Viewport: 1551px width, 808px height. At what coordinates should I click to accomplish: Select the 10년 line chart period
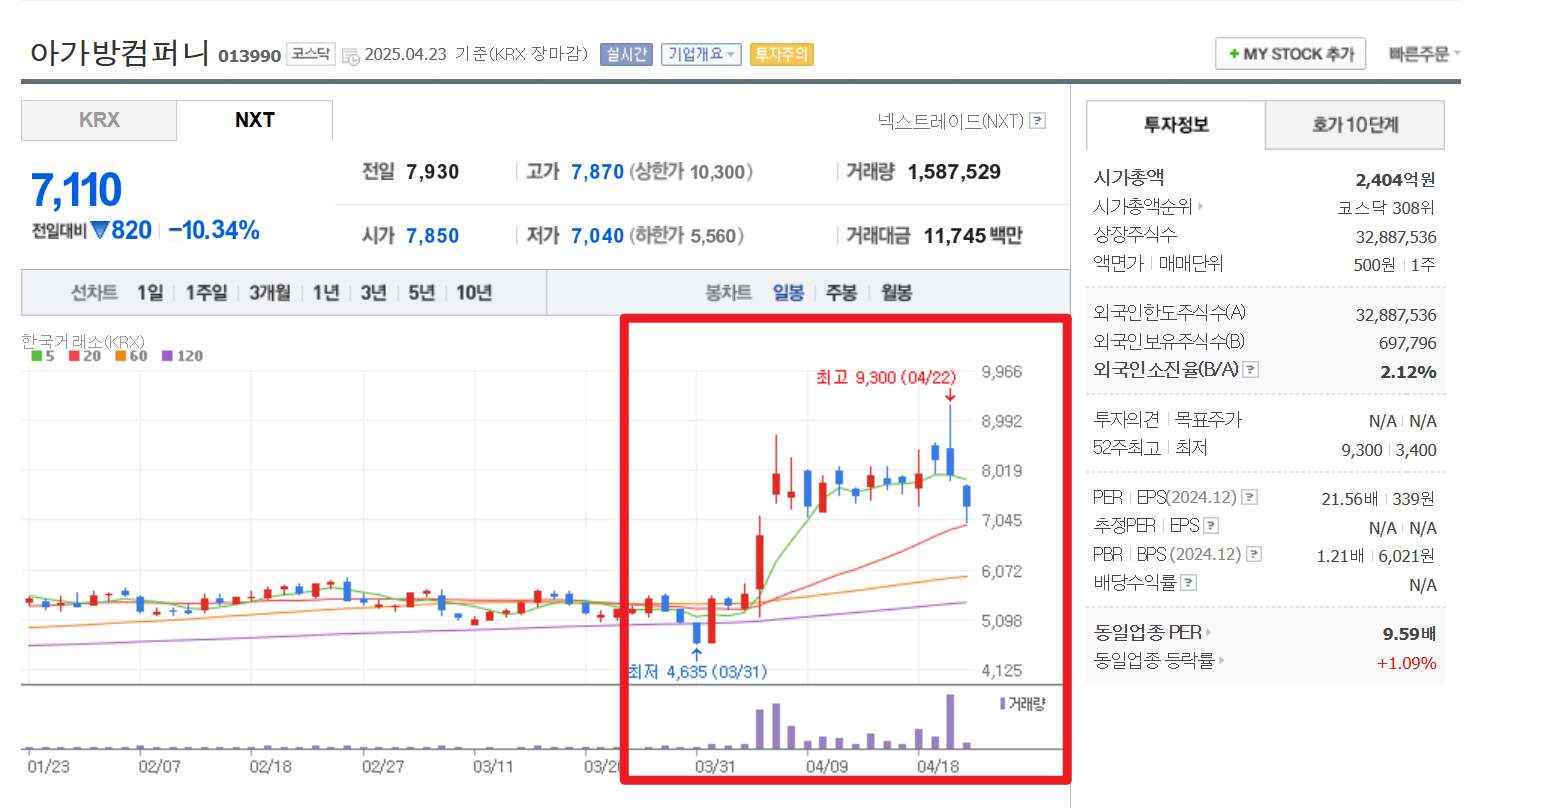point(474,293)
